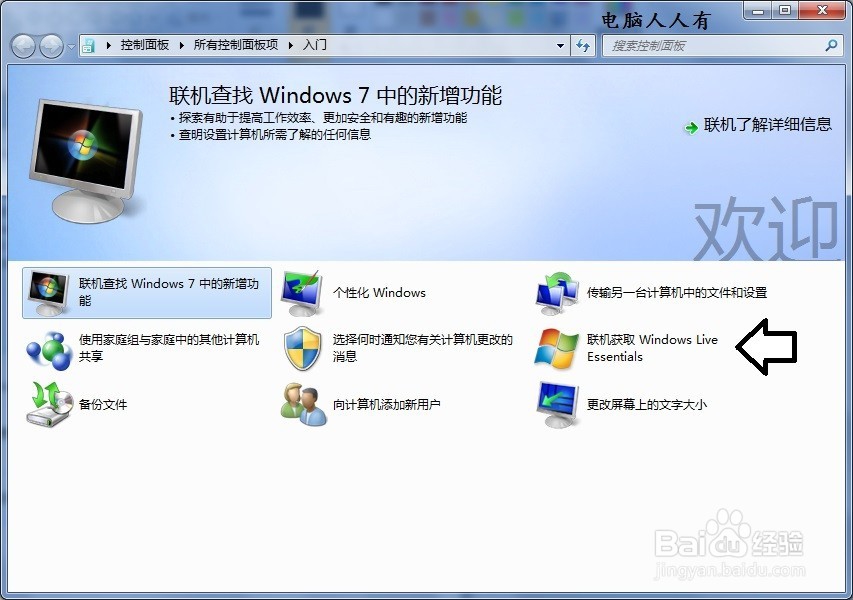Screen dimensions: 853x600
Task: Click the magnifier icon in the search box
Action: [830, 46]
